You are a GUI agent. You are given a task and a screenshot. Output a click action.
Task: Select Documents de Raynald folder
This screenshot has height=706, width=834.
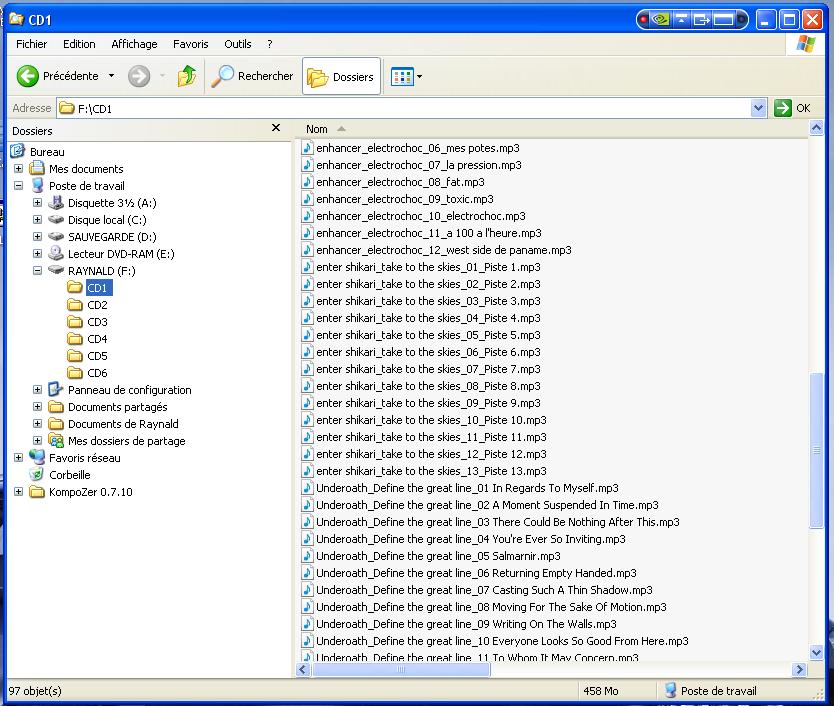point(123,424)
